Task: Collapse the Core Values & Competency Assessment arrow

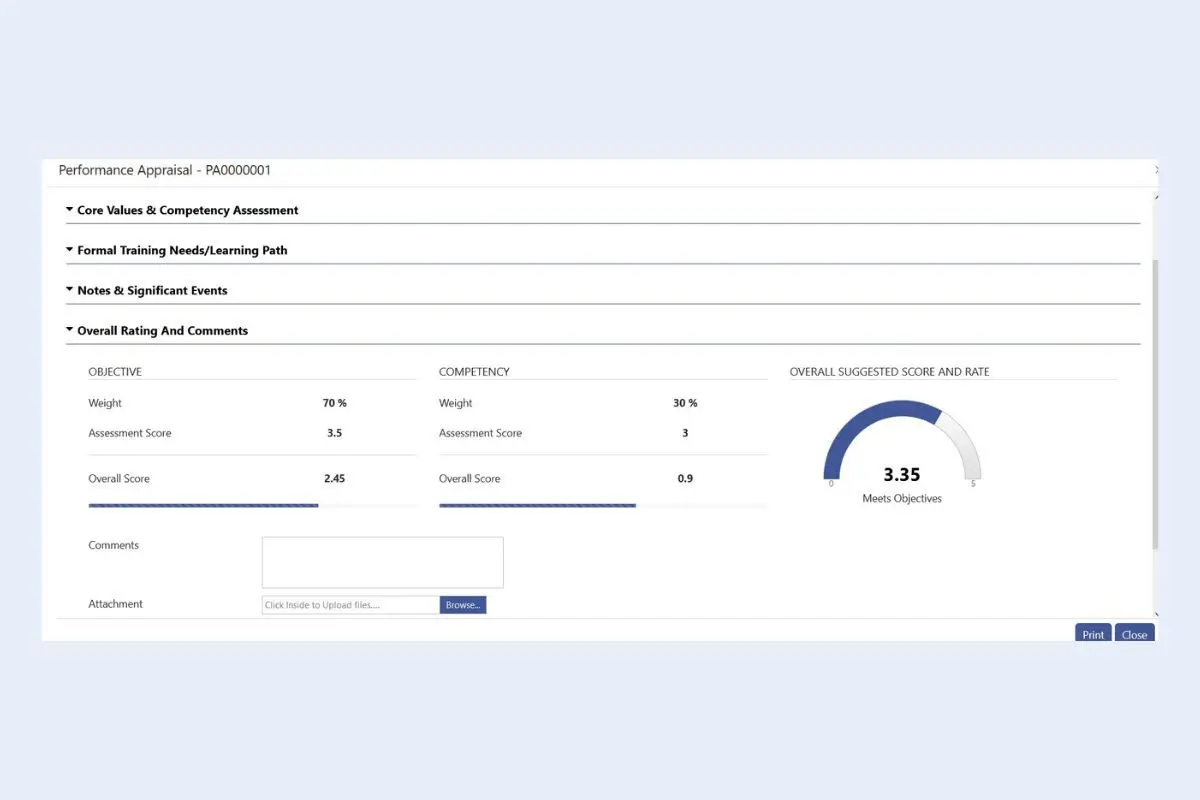Action: tap(70, 210)
